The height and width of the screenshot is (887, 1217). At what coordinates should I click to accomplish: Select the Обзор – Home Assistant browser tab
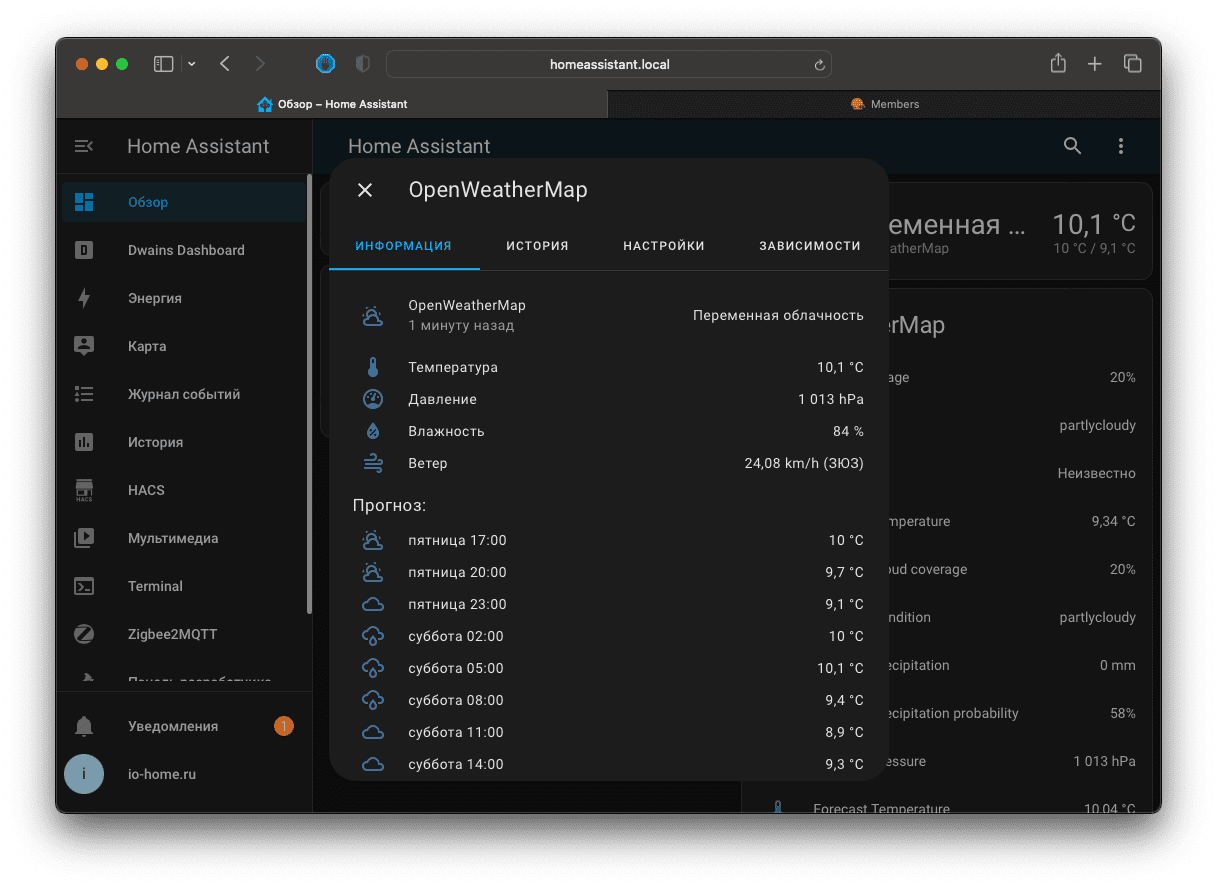332,104
